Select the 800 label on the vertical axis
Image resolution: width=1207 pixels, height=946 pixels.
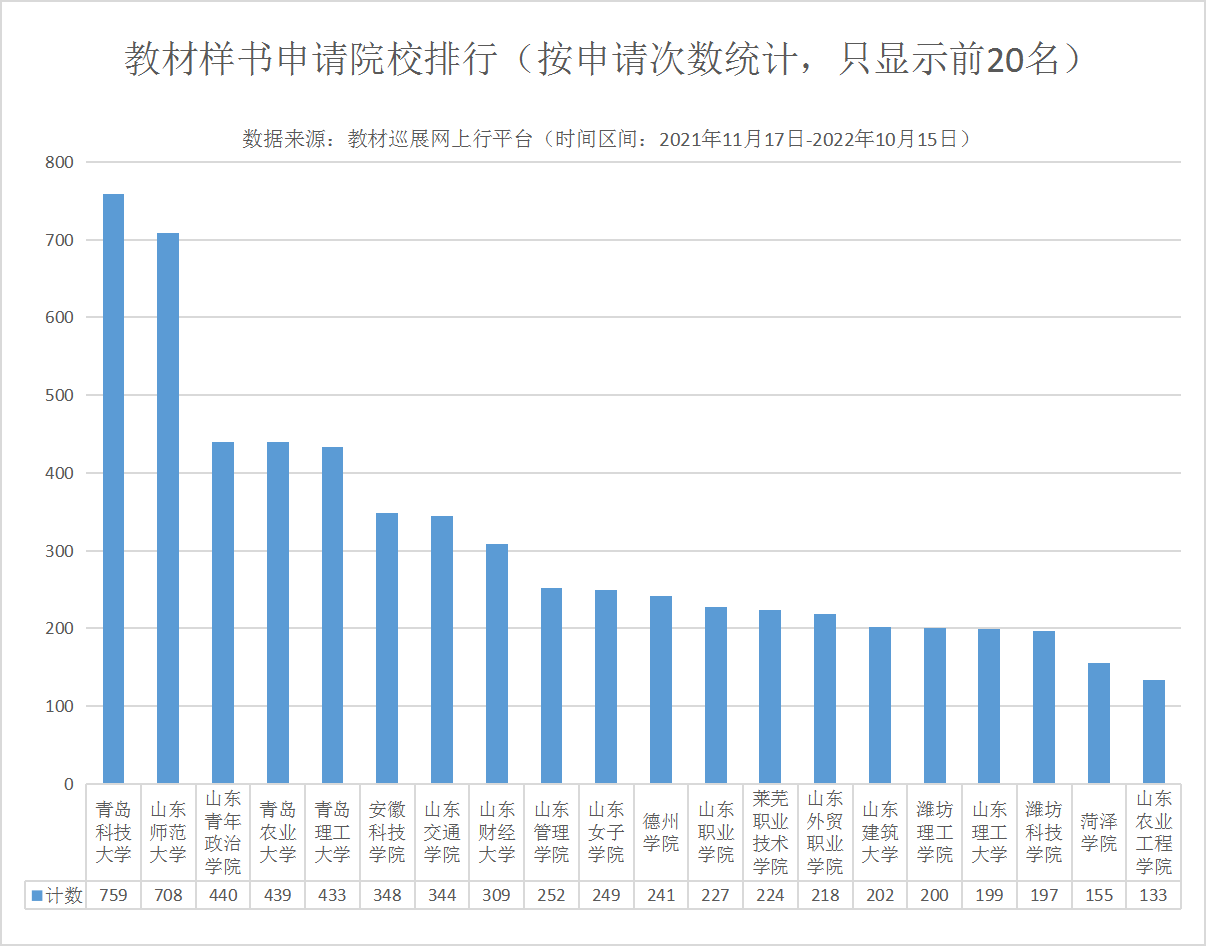click(60, 162)
